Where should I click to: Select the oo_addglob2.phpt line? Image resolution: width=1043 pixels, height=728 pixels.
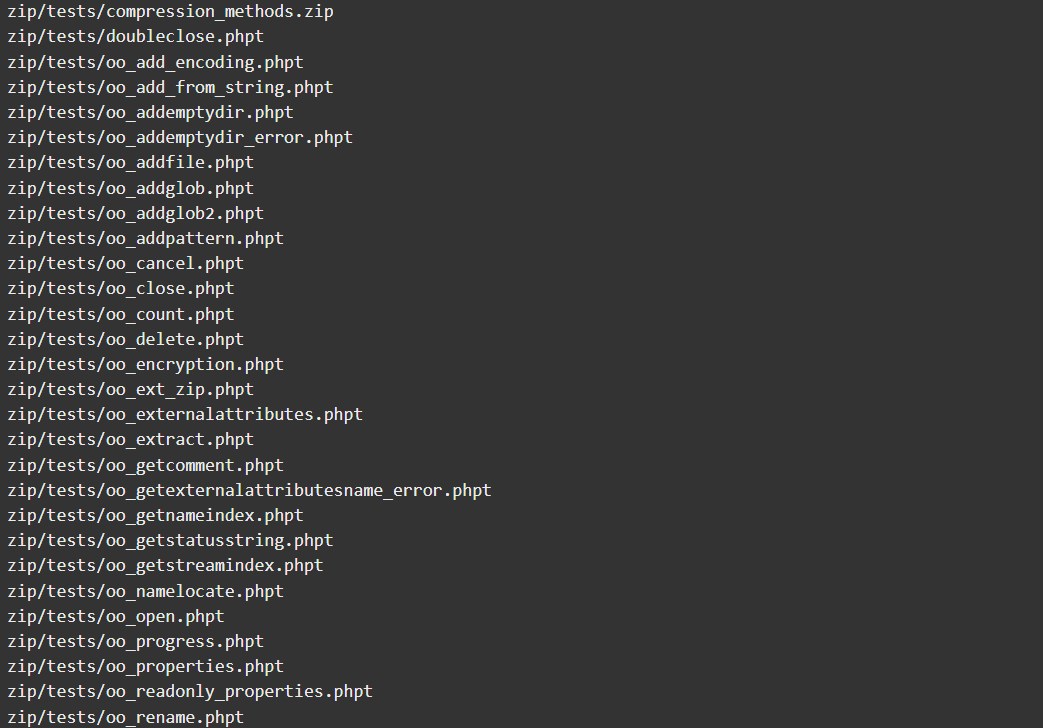coord(136,214)
